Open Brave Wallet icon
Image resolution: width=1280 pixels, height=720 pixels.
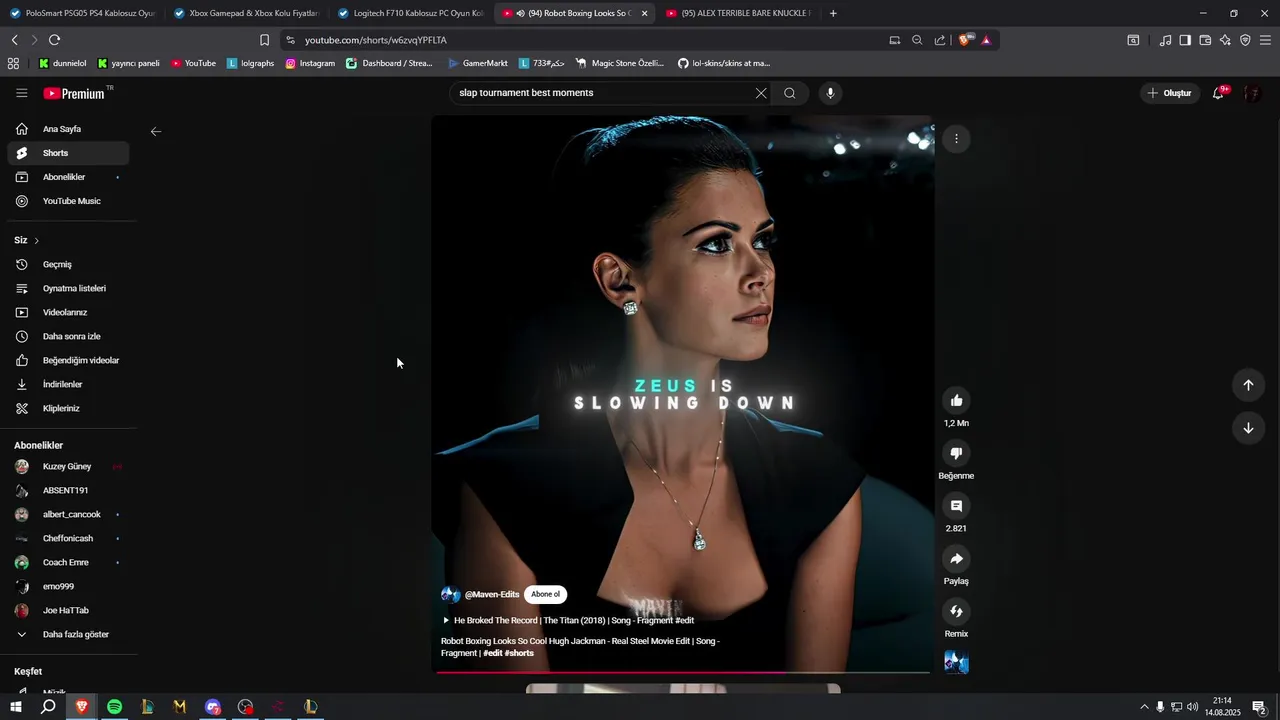click(x=1205, y=40)
